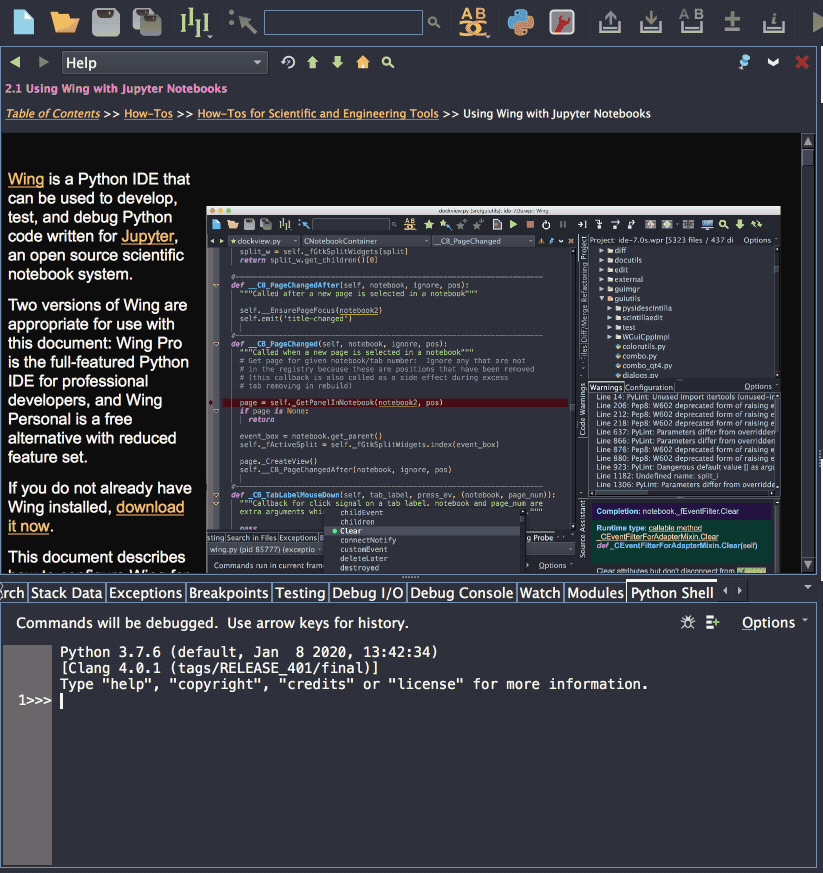Open the Table of Contents link
Screen dimensions: 823x873
coord(53,114)
